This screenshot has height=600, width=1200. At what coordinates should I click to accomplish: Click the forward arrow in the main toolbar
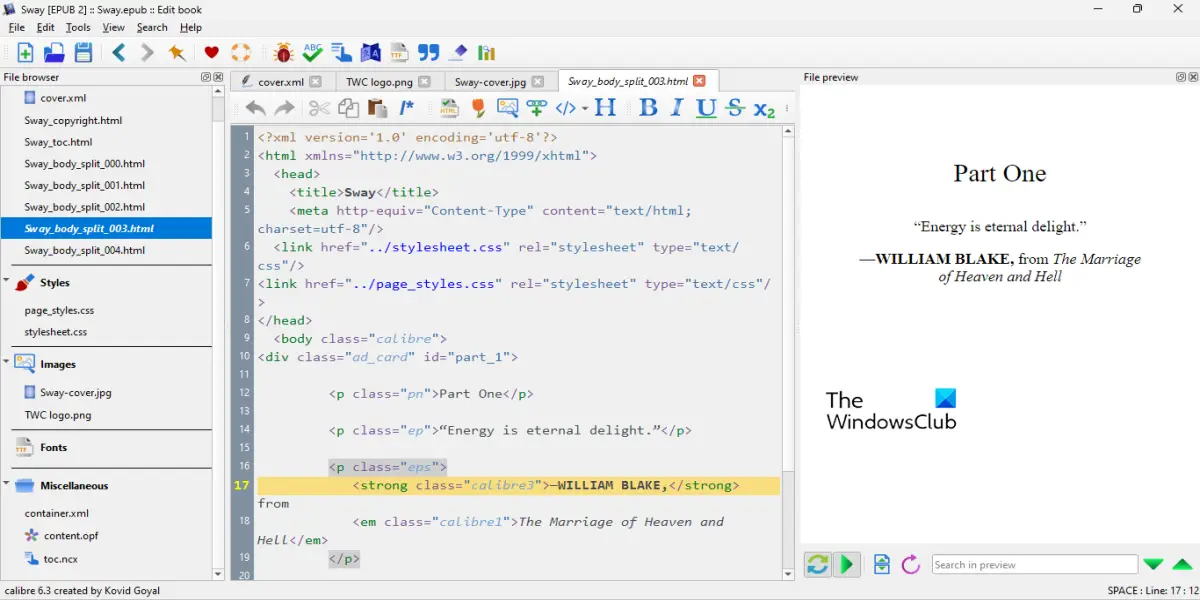point(147,53)
